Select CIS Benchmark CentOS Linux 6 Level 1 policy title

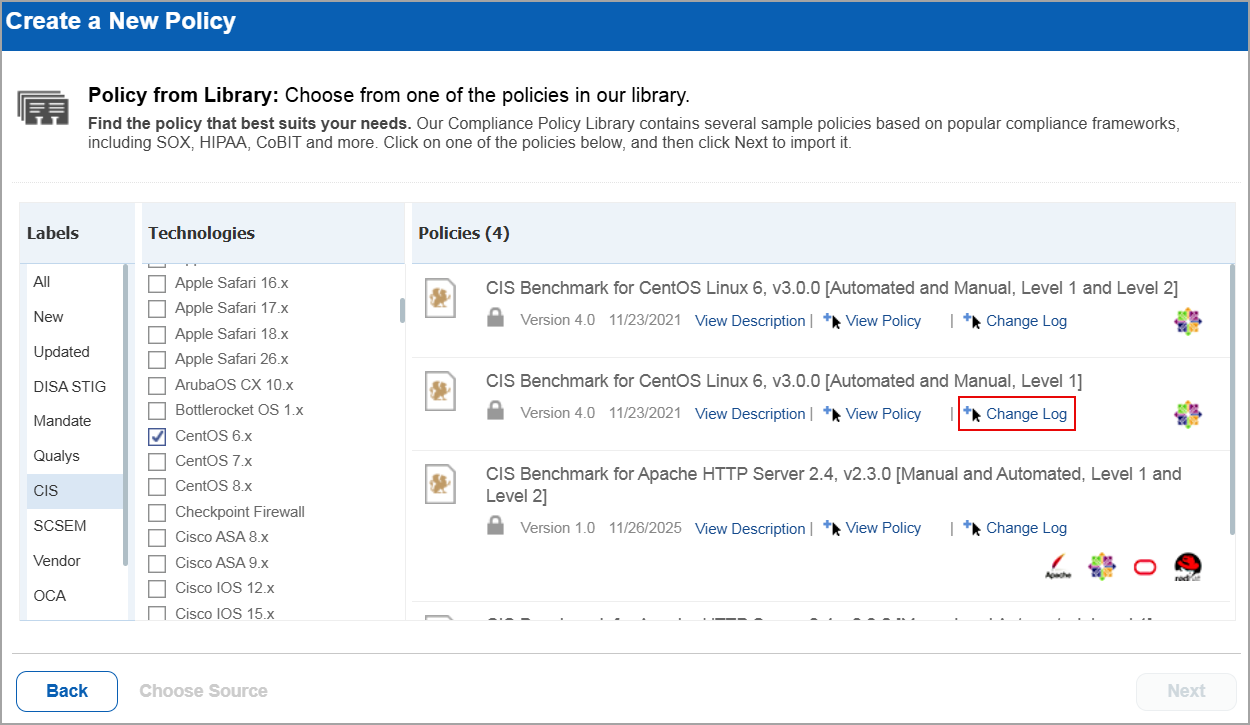pos(783,381)
